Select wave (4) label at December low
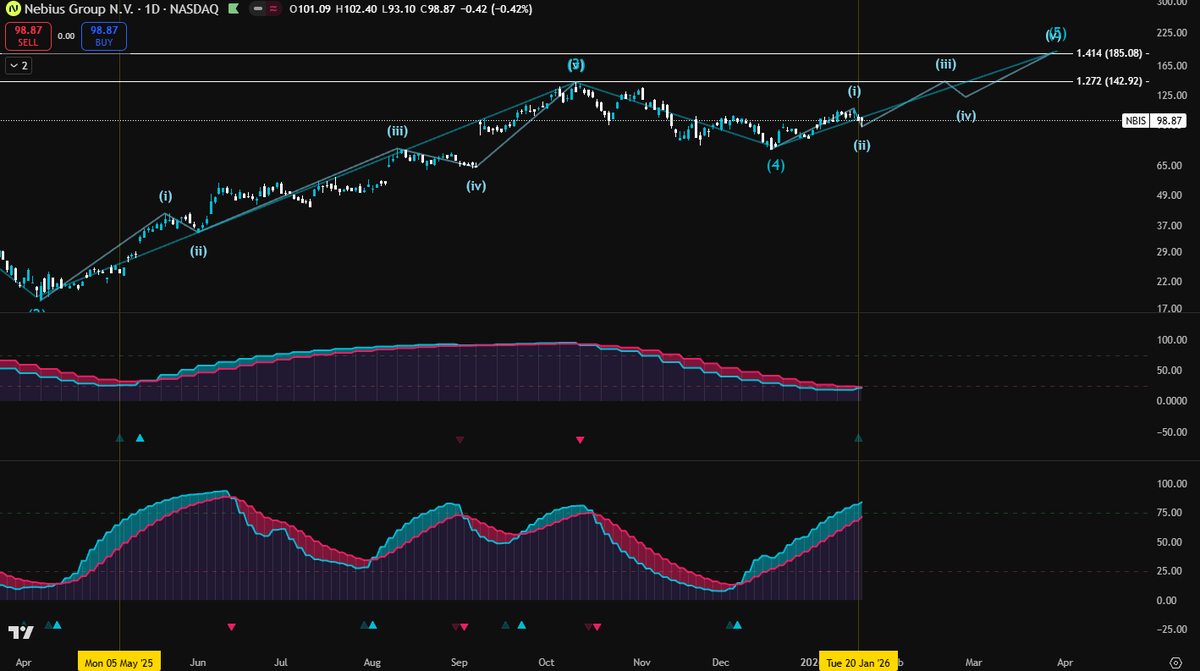Viewport: 1200px width, 671px height. pos(775,165)
